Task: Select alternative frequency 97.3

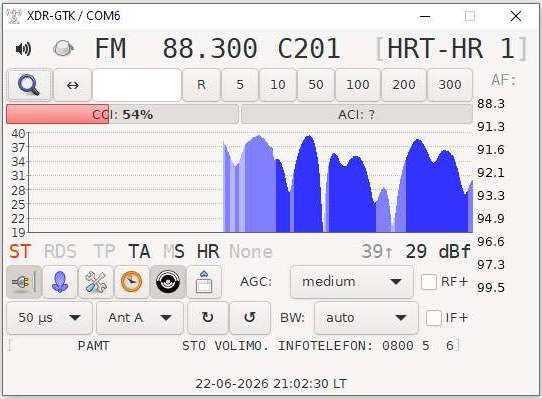Action: (491, 265)
